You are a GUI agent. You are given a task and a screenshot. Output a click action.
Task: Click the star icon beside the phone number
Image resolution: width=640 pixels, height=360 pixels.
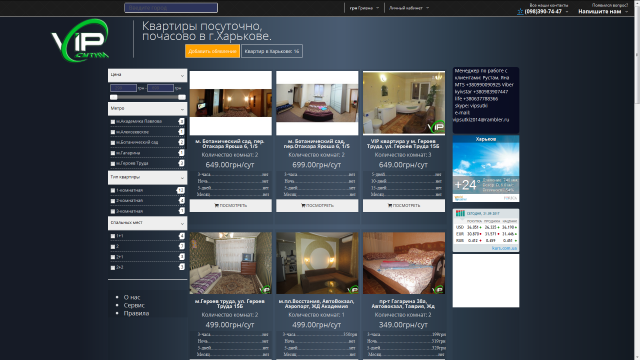[520, 11]
